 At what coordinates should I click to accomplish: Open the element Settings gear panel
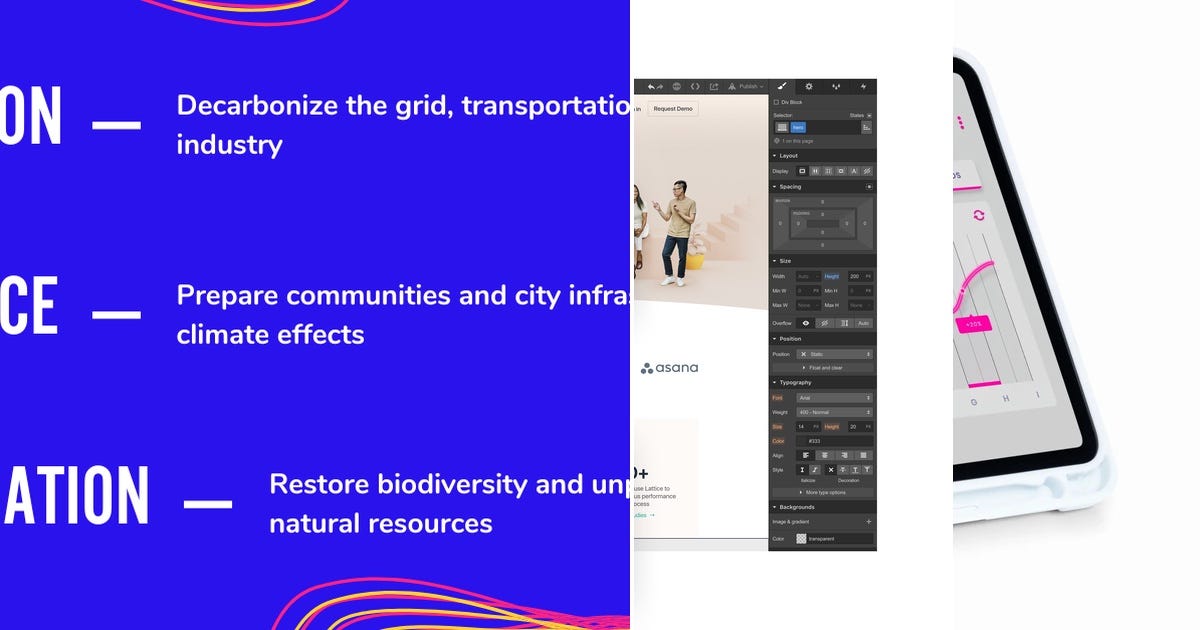(809, 86)
